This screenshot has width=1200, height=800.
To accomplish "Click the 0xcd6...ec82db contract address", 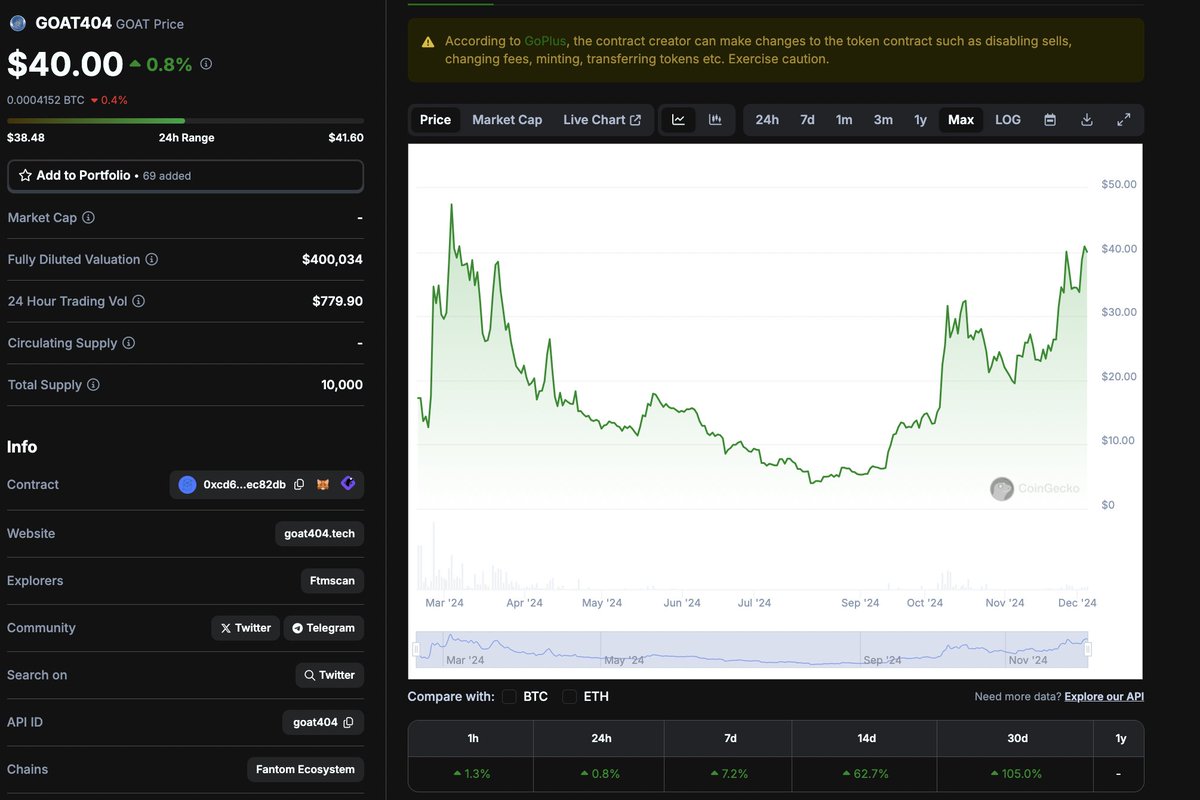I will point(244,485).
